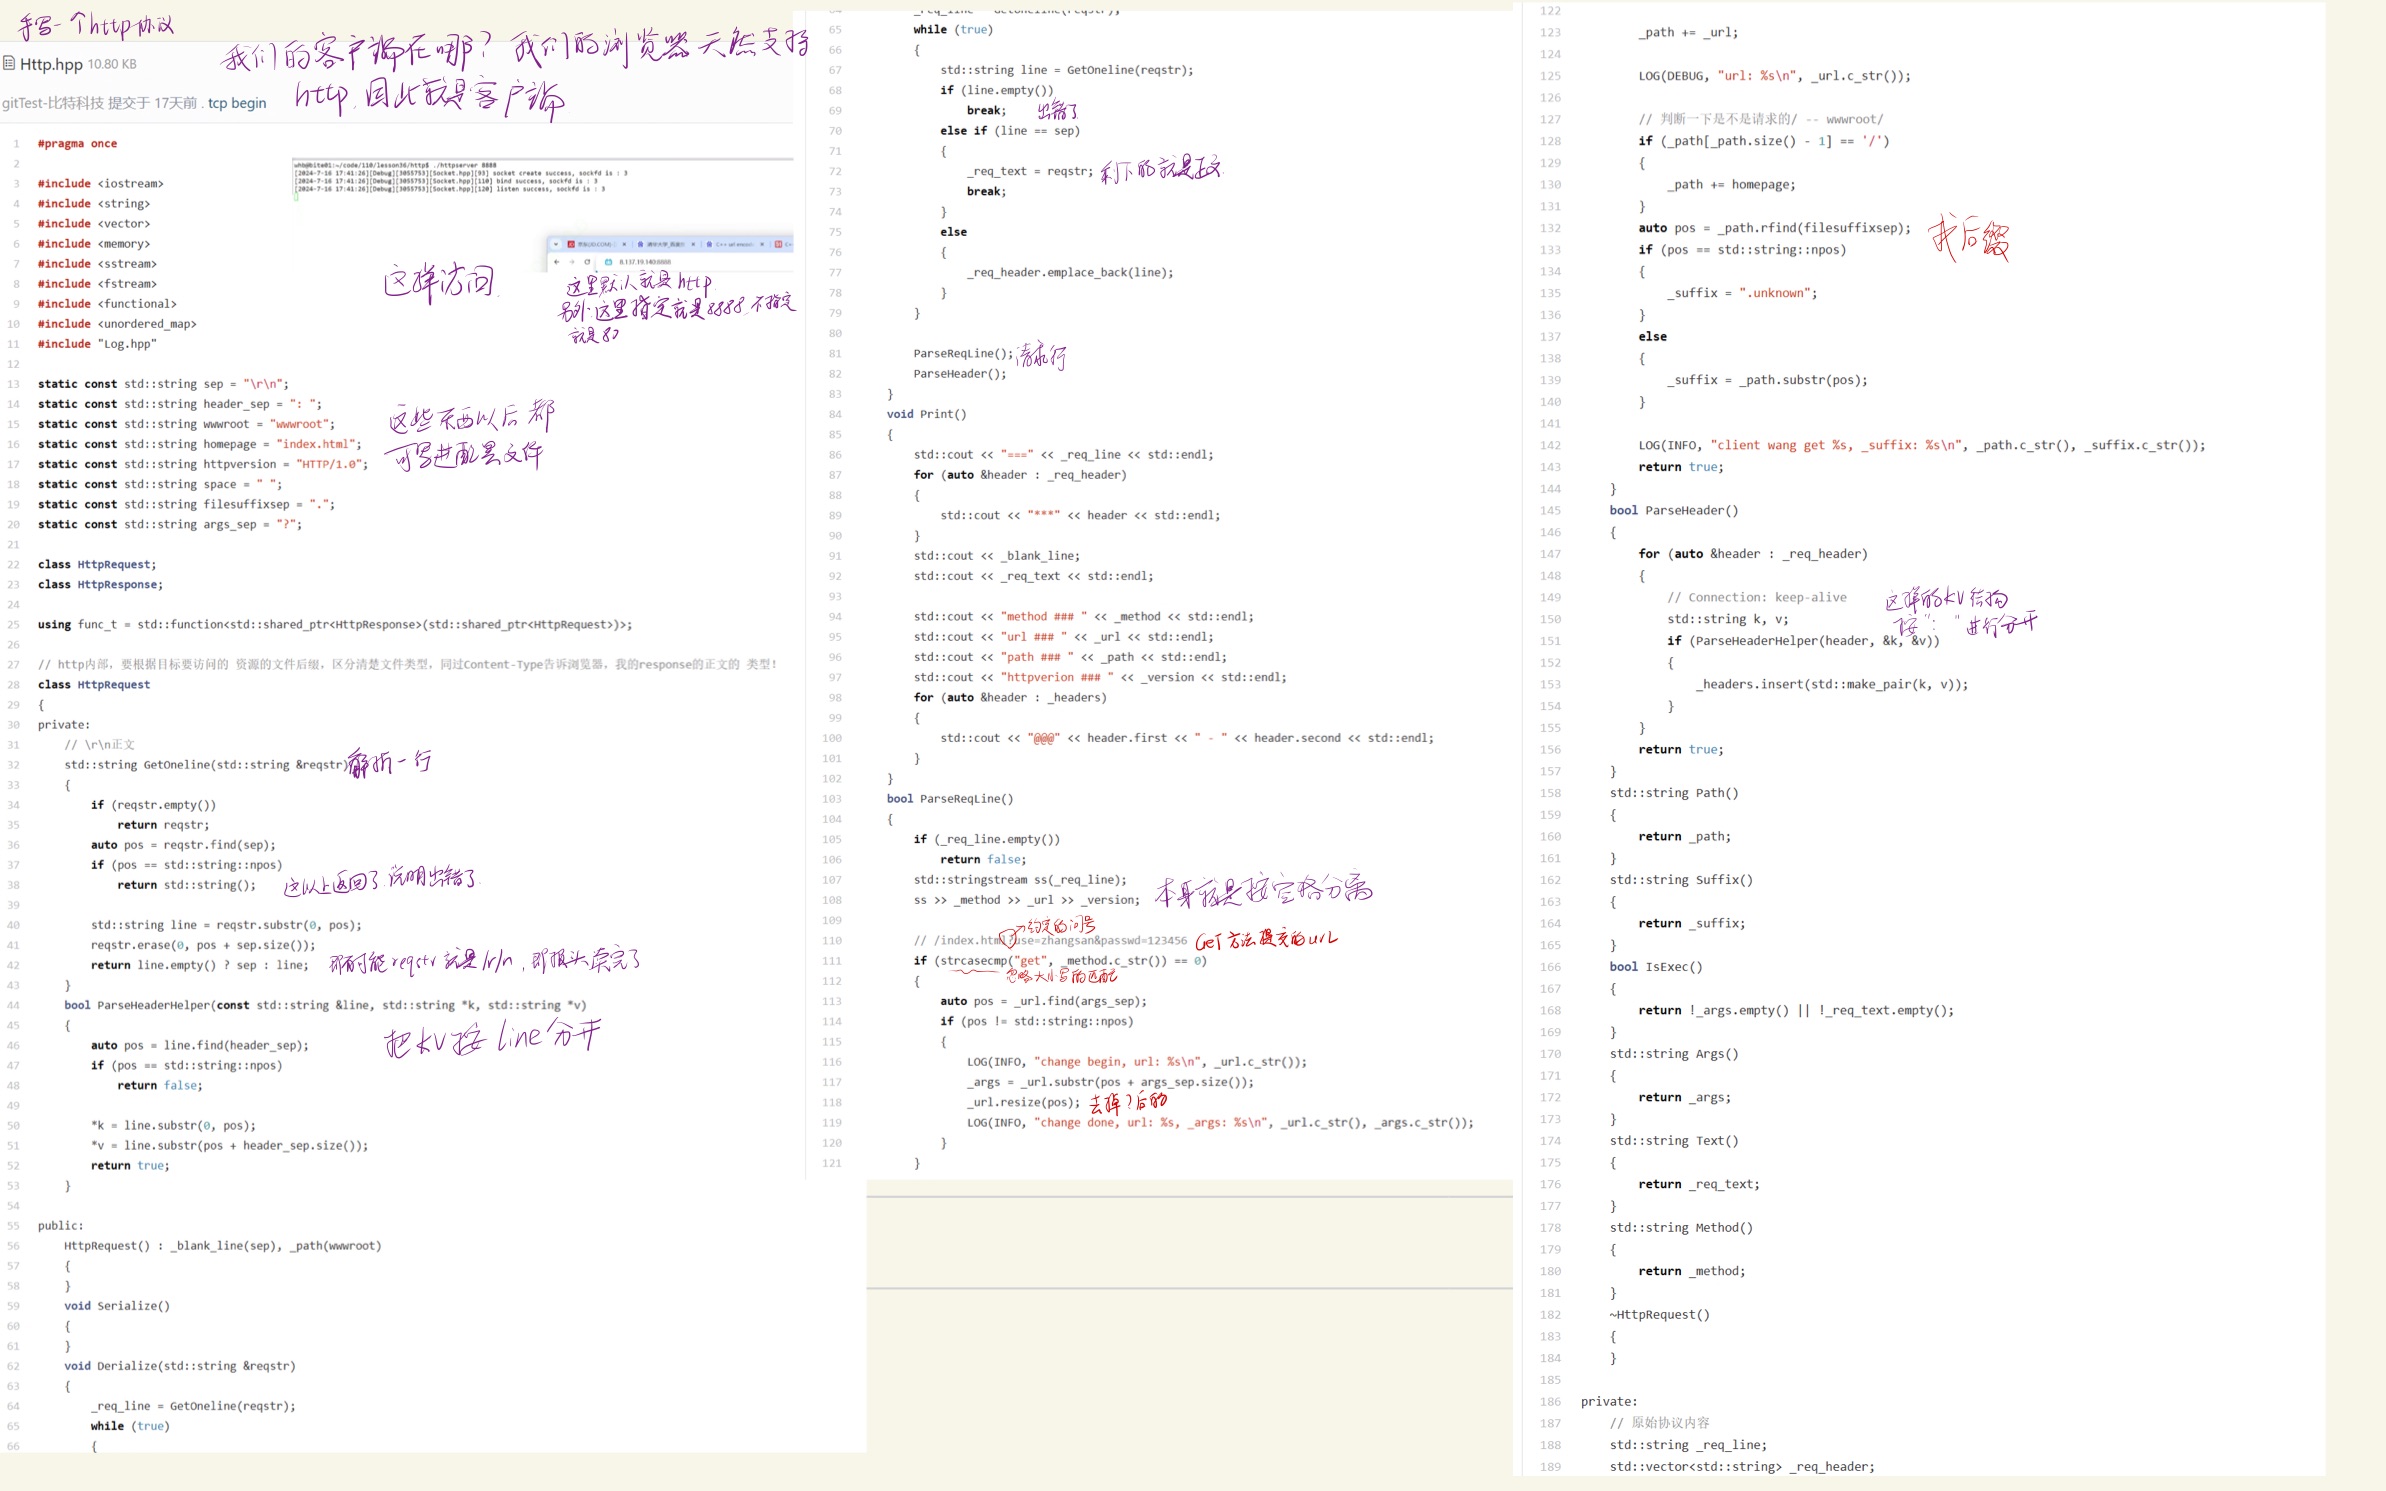
Task: Select the C++ url encode browser tab
Action: 733,244
